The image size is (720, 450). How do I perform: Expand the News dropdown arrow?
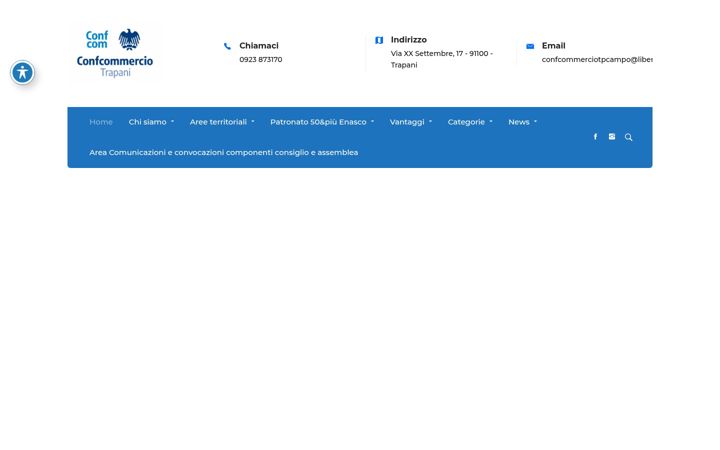pos(535,122)
